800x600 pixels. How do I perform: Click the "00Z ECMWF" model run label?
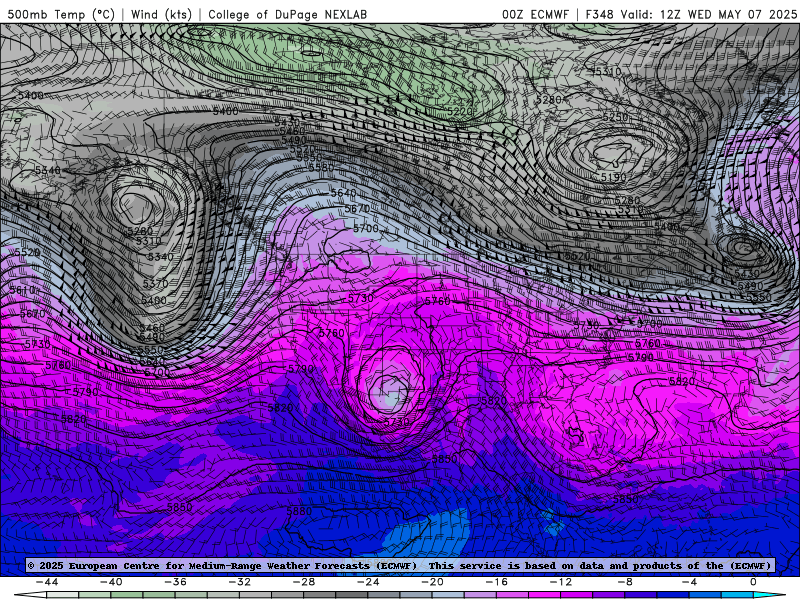(x=535, y=14)
